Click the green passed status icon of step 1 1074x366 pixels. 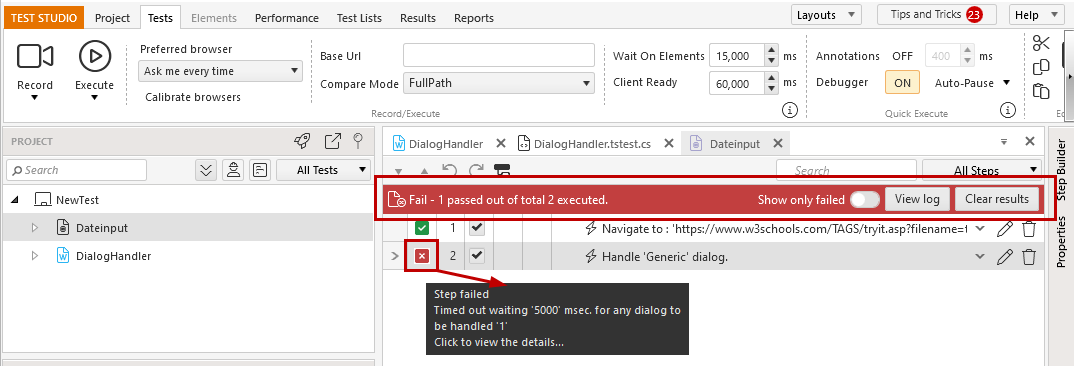423,228
